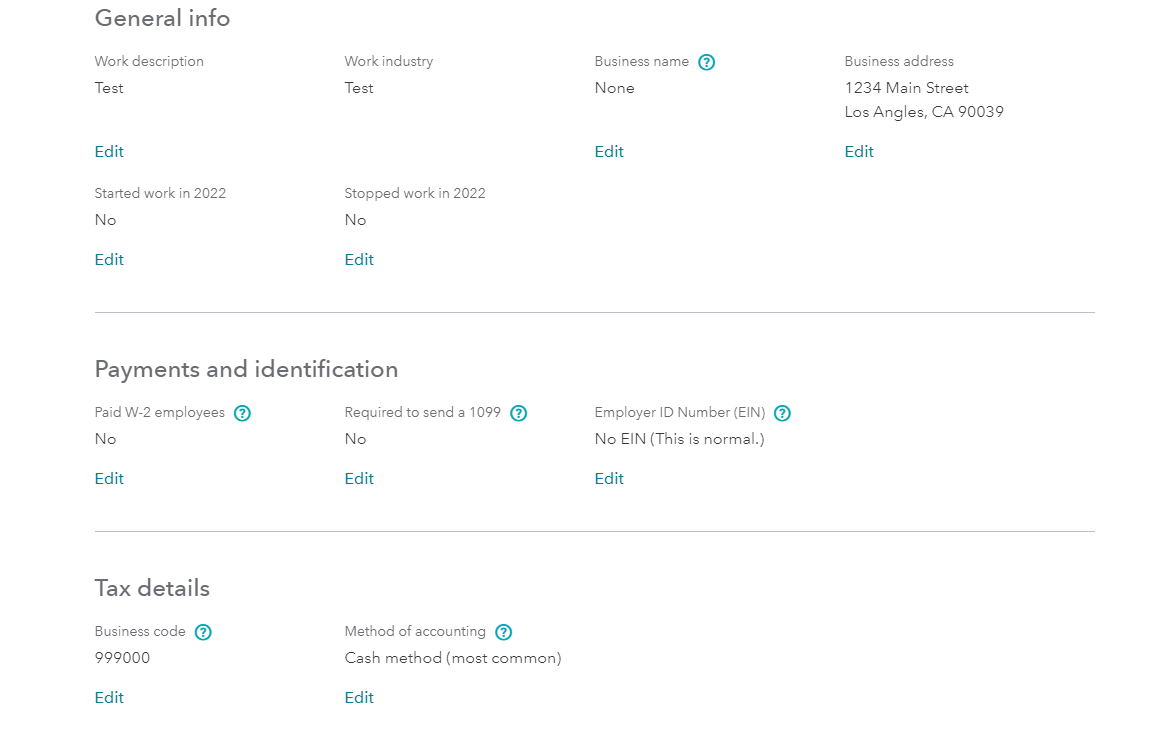
Task: Click the Payments and identification heading
Action: [x=246, y=369]
